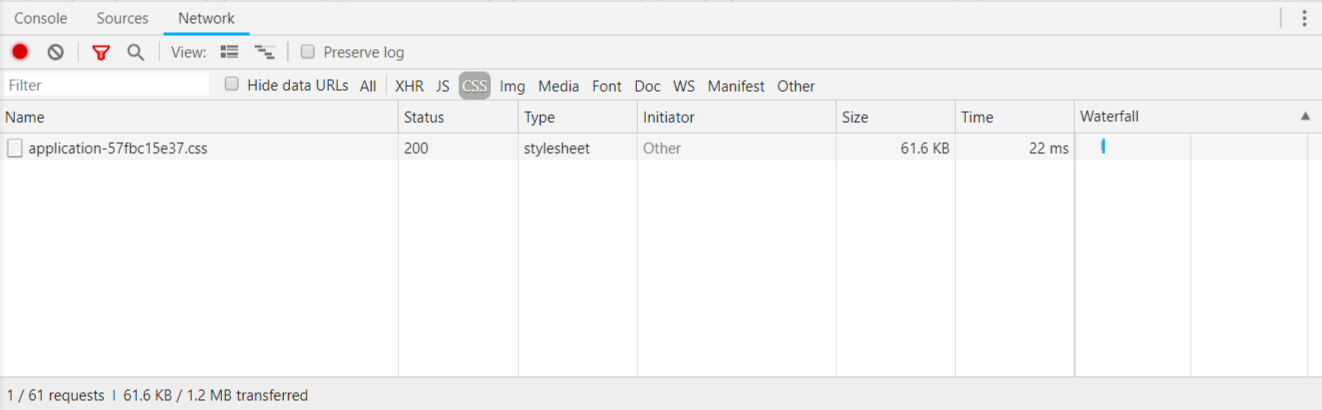Check the Hide data URLs checkbox

click(232, 85)
